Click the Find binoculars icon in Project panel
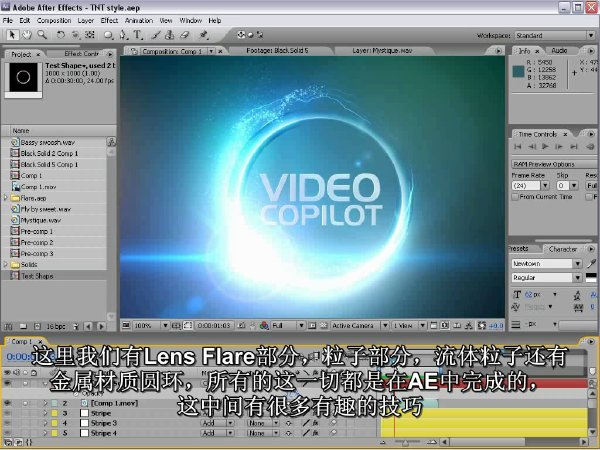The image size is (600, 450). (8, 326)
